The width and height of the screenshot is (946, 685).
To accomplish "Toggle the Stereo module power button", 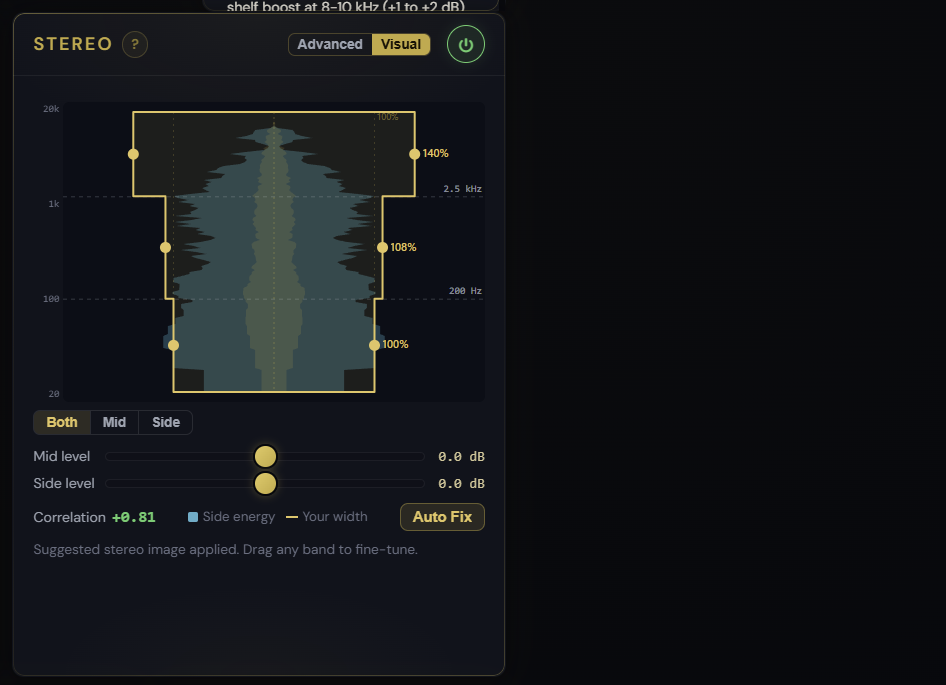I will pos(466,45).
